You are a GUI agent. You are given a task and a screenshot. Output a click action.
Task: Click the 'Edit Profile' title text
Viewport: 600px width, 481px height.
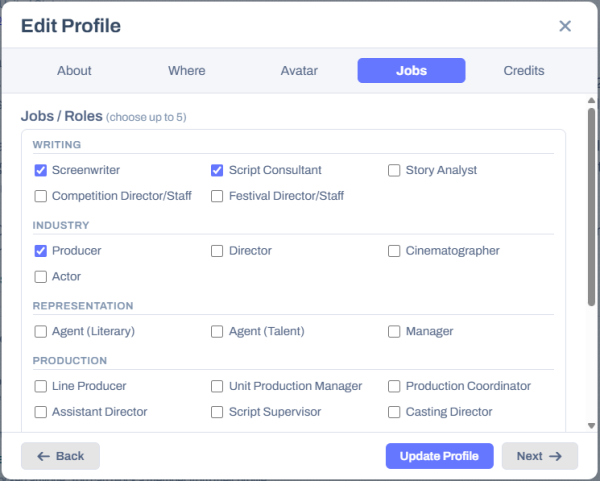(x=71, y=26)
